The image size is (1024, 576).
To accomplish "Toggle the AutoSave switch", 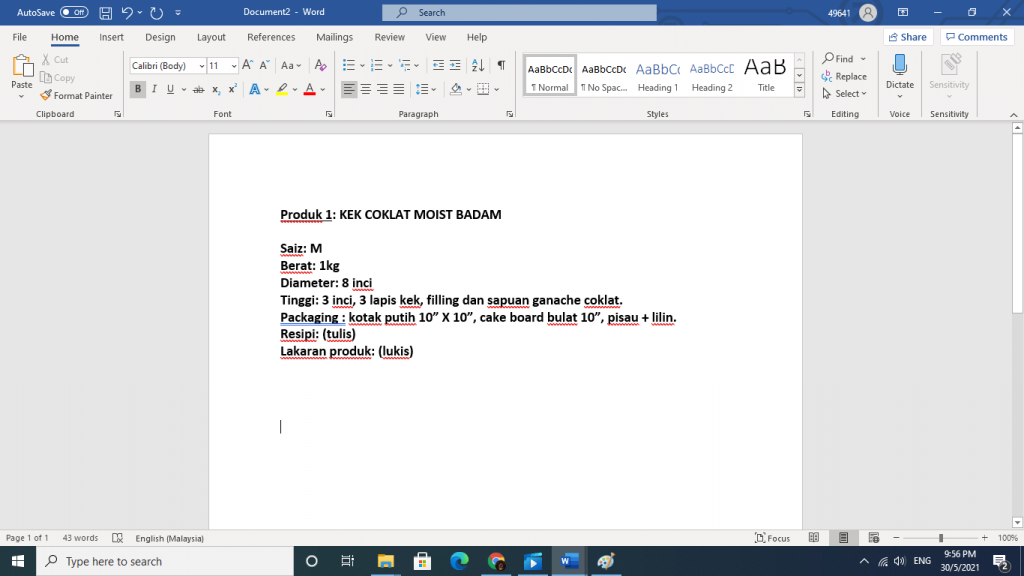I will [x=74, y=13].
